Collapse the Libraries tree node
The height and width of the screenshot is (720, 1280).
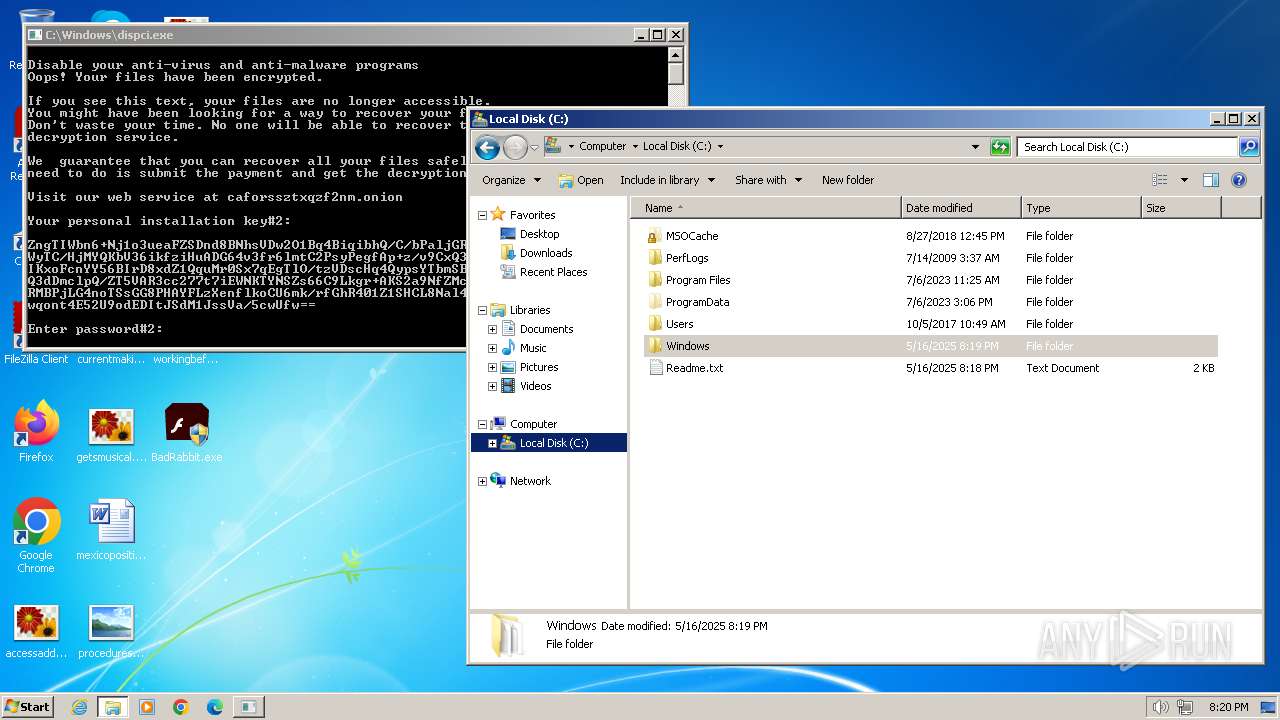click(x=482, y=310)
